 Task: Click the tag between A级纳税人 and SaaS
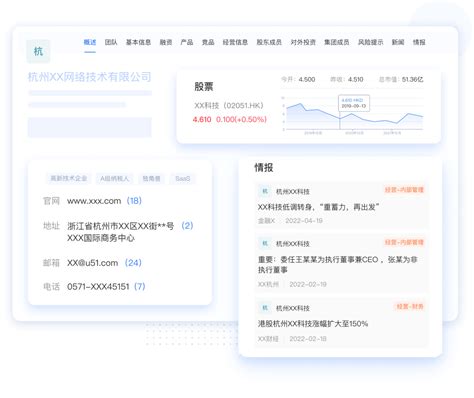click(152, 179)
